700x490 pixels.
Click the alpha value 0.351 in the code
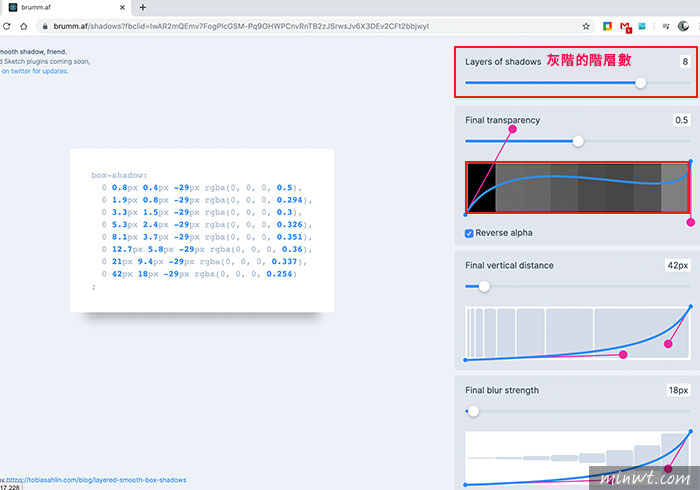coord(290,237)
